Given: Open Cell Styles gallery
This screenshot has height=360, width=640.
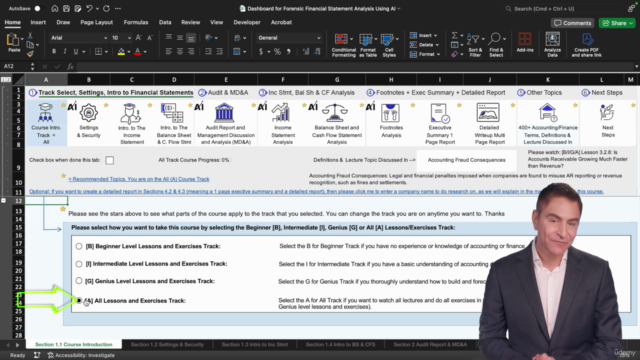Looking at the screenshot, I should (x=389, y=45).
